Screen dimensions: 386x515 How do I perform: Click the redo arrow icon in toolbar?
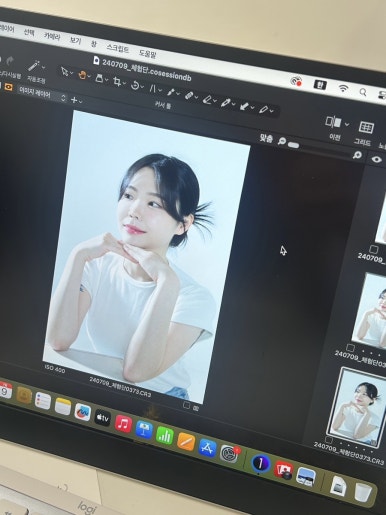[10, 61]
